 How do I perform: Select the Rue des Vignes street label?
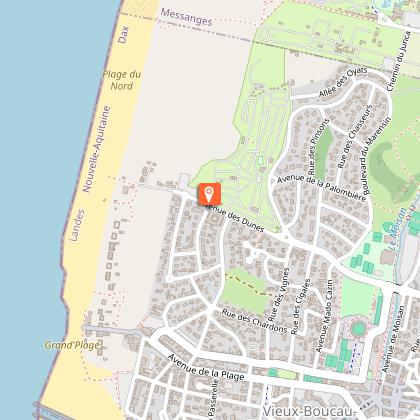click(278, 292)
